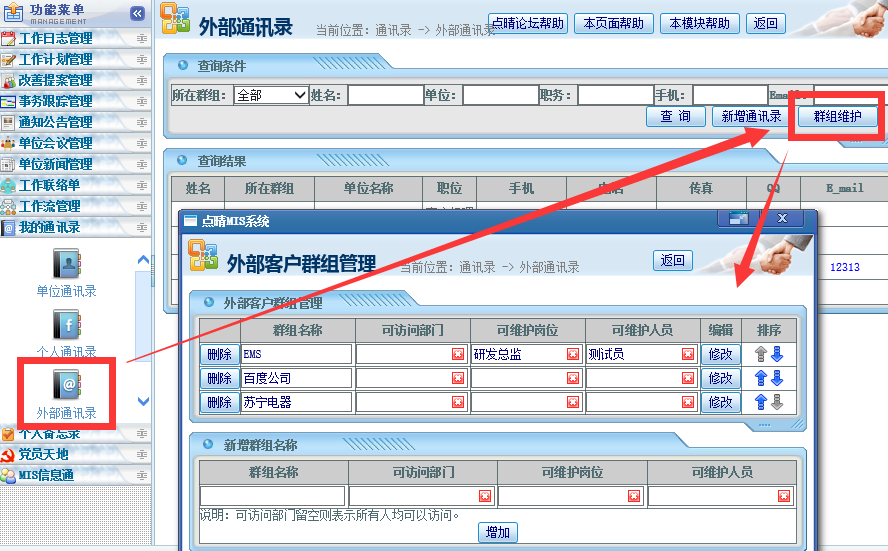Move 百度公司 group up with blue arrow
Image resolution: width=888 pixels, height=551 pixels.
[x=761, y=378]
